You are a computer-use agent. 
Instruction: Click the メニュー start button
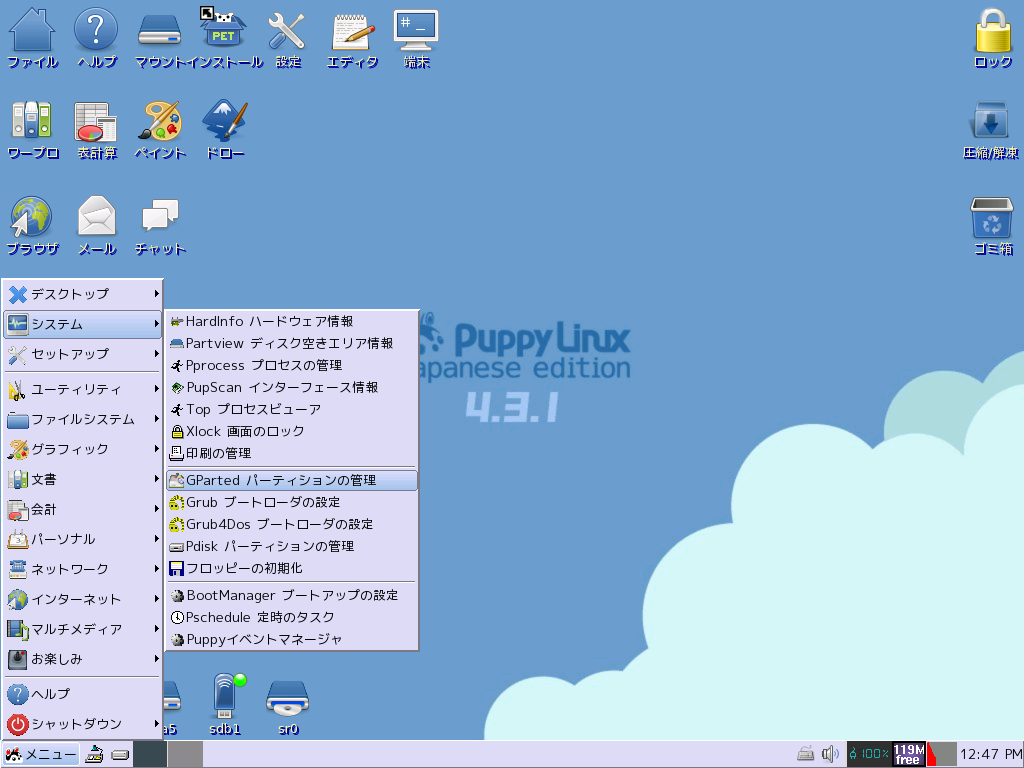(x=40, y=754)
